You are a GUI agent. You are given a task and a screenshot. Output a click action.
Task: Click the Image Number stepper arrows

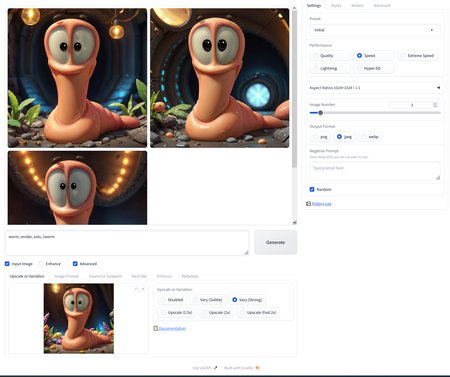point(435,105)
